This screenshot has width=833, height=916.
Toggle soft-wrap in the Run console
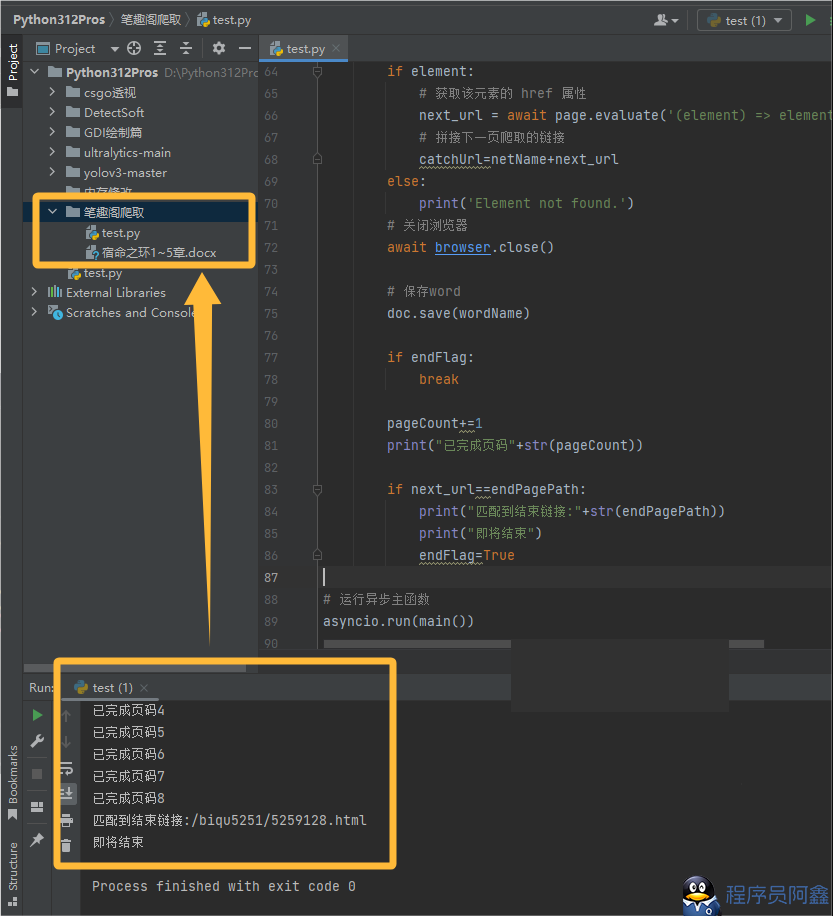tap(67, 768)
